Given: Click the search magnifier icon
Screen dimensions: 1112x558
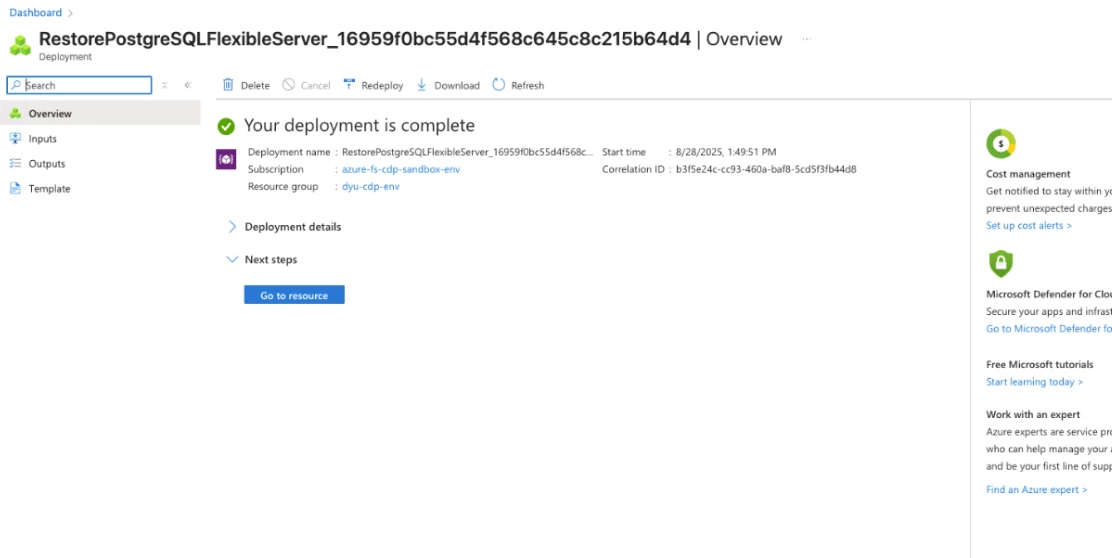Looking at the screenshot, I should click(x=16, y=85).
